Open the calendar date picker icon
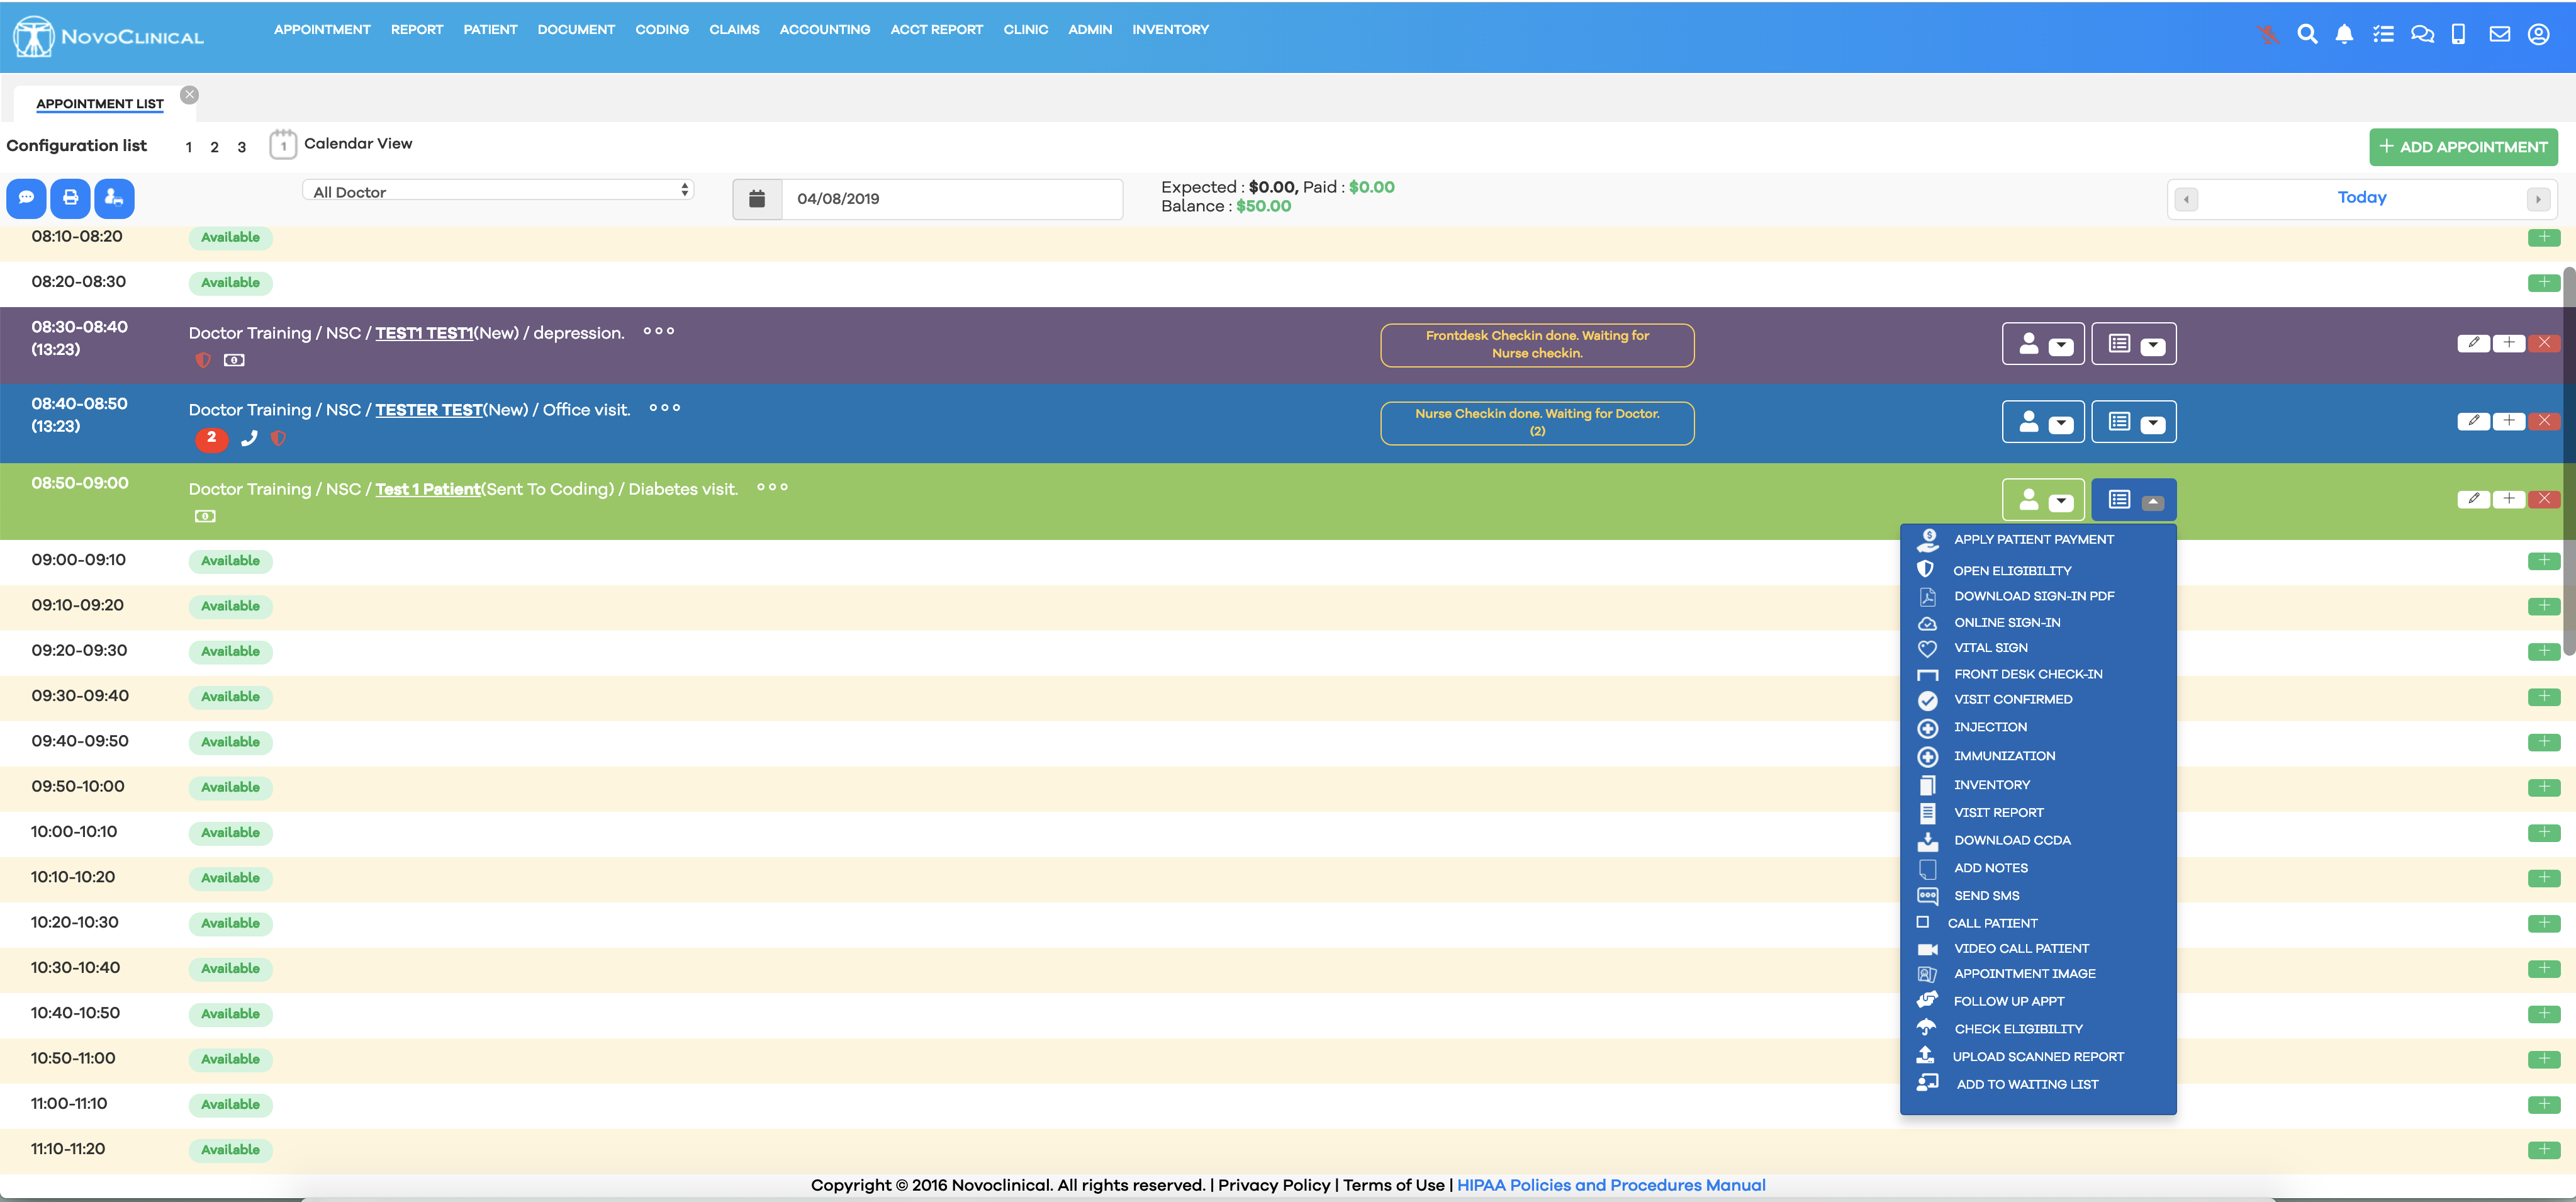The width and height of the screenshot is (2576, 1202). 757,199
